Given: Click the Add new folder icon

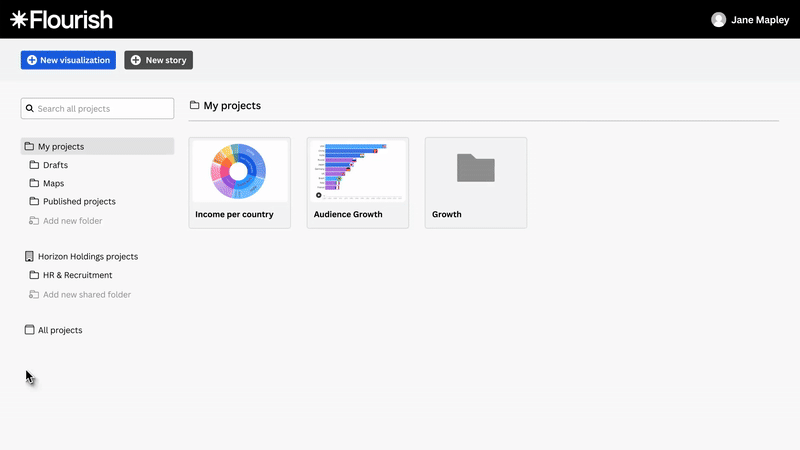Looking at the screenshot, I should click(34, 221).
